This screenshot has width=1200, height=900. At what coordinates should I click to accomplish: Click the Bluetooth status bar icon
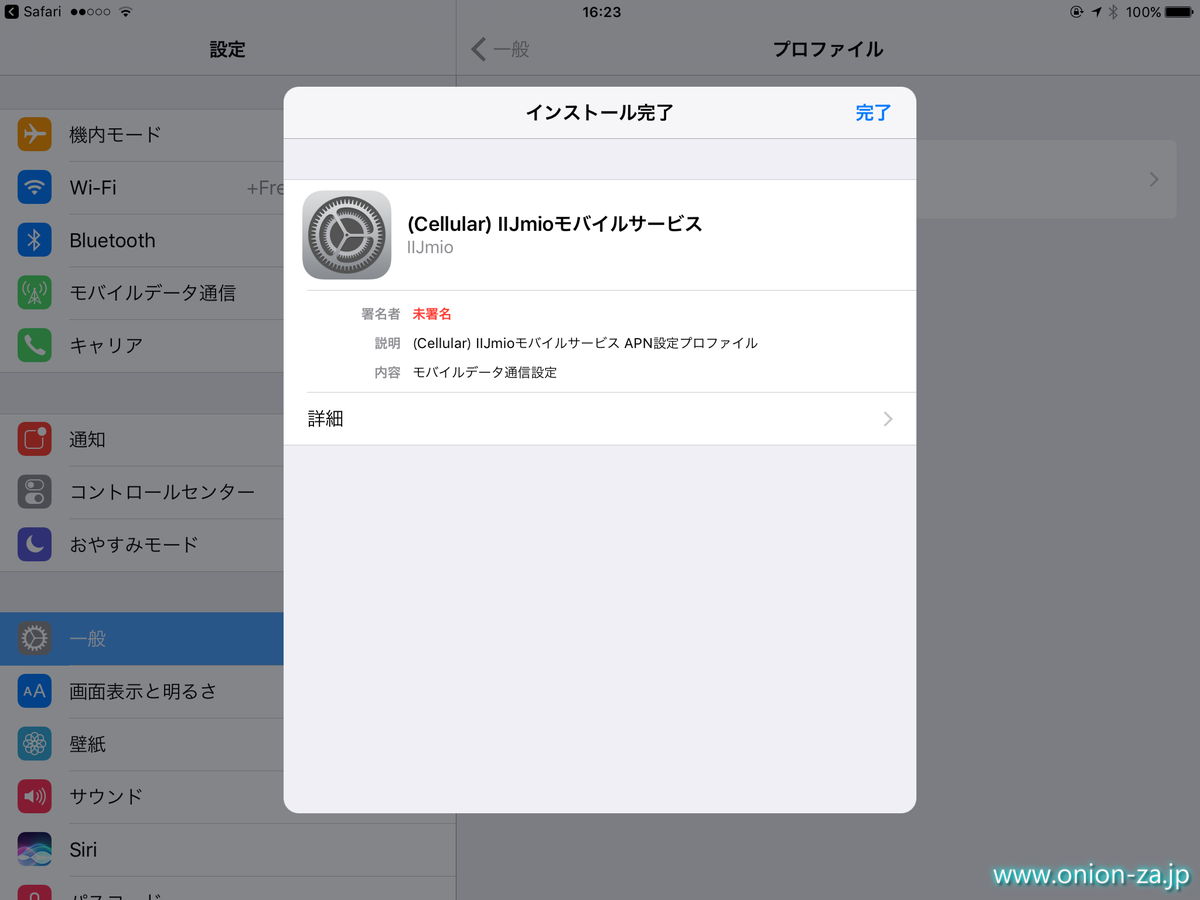[x=1113, y=12]
